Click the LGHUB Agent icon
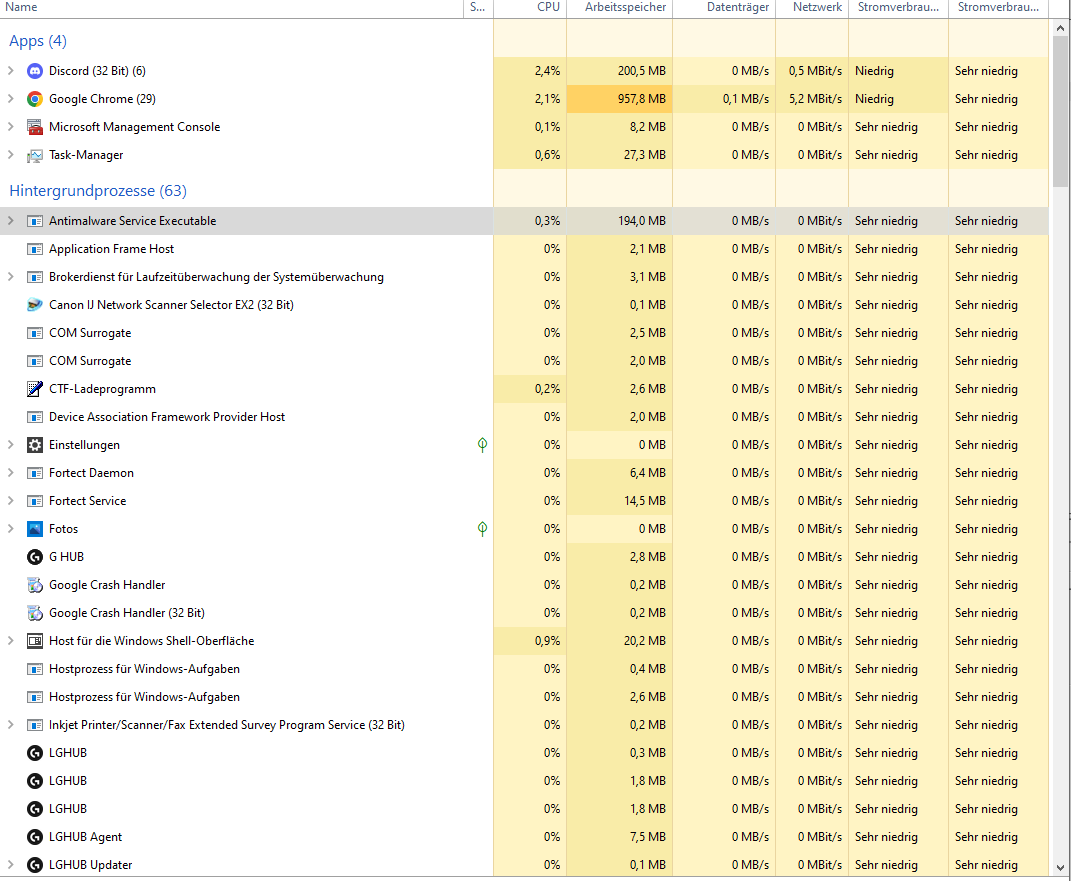This screenshot has height=881, width=1071. pos(34,837)
